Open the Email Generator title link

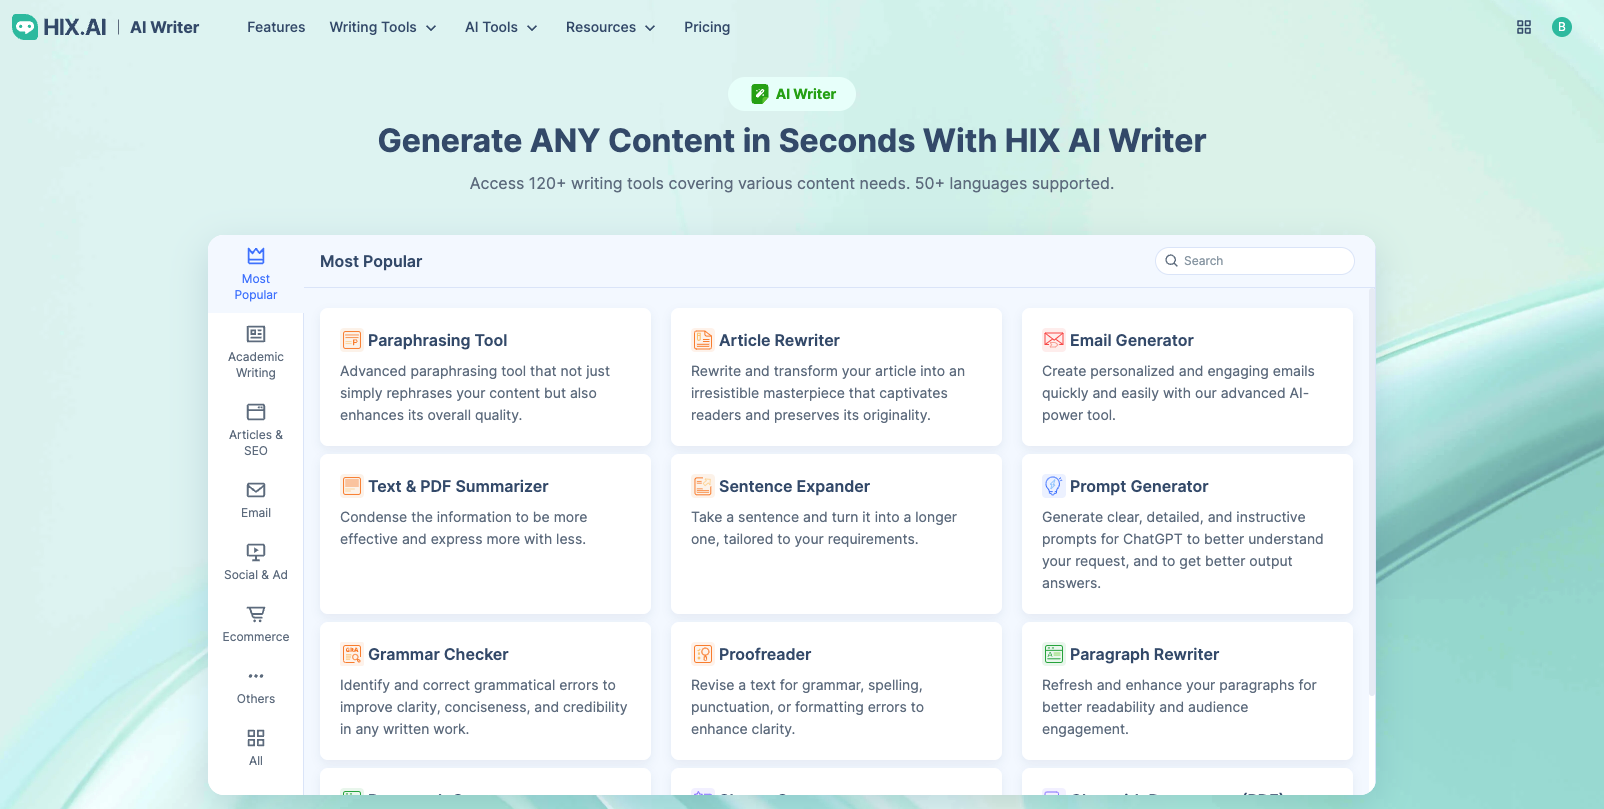coord(1131,340)
